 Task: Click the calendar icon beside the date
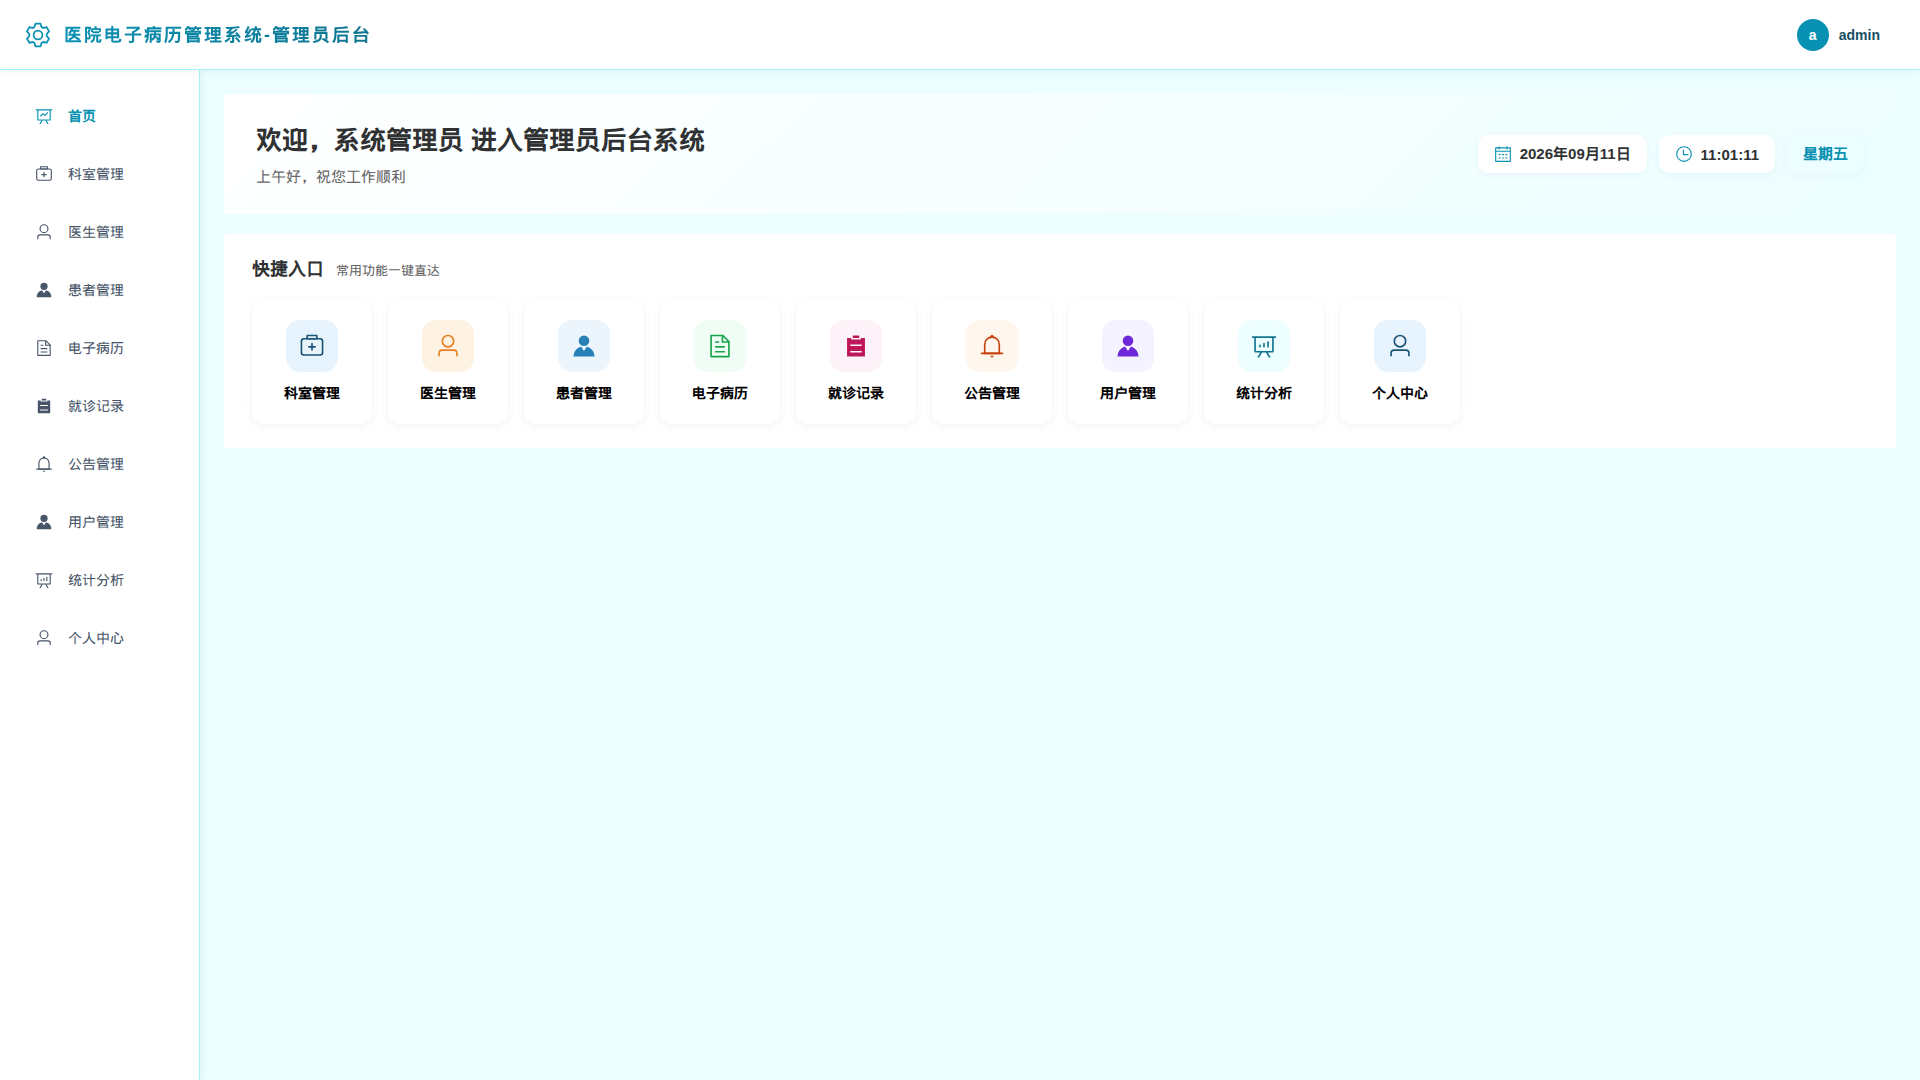point(1503,154)
